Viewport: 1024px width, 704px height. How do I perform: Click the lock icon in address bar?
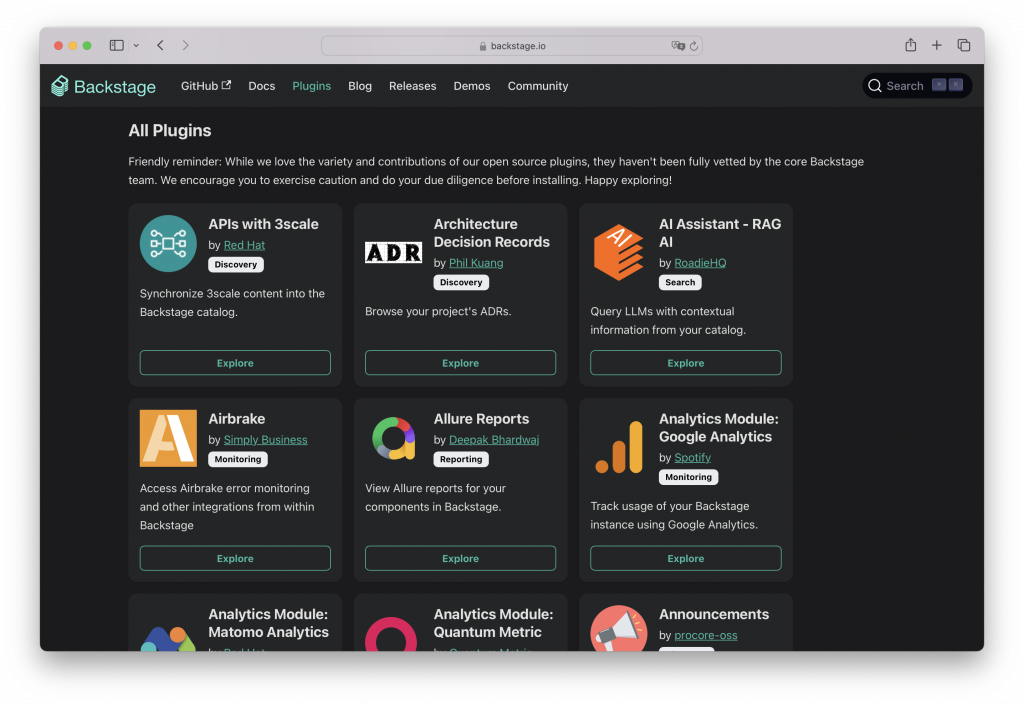[x=483, y=46]
